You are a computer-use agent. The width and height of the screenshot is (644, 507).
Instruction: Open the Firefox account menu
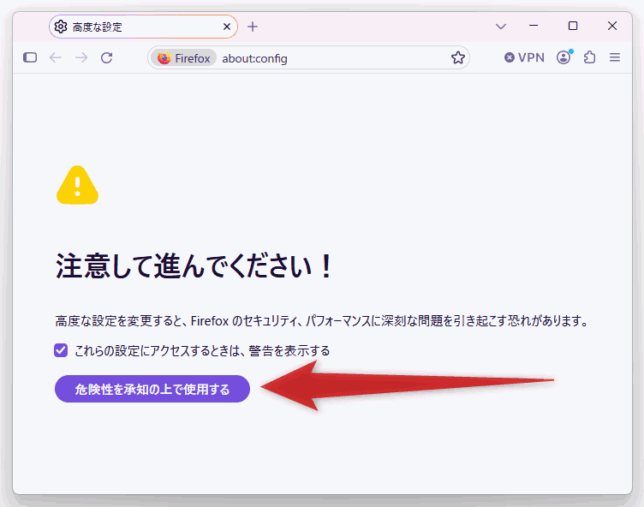coord(564,58)
